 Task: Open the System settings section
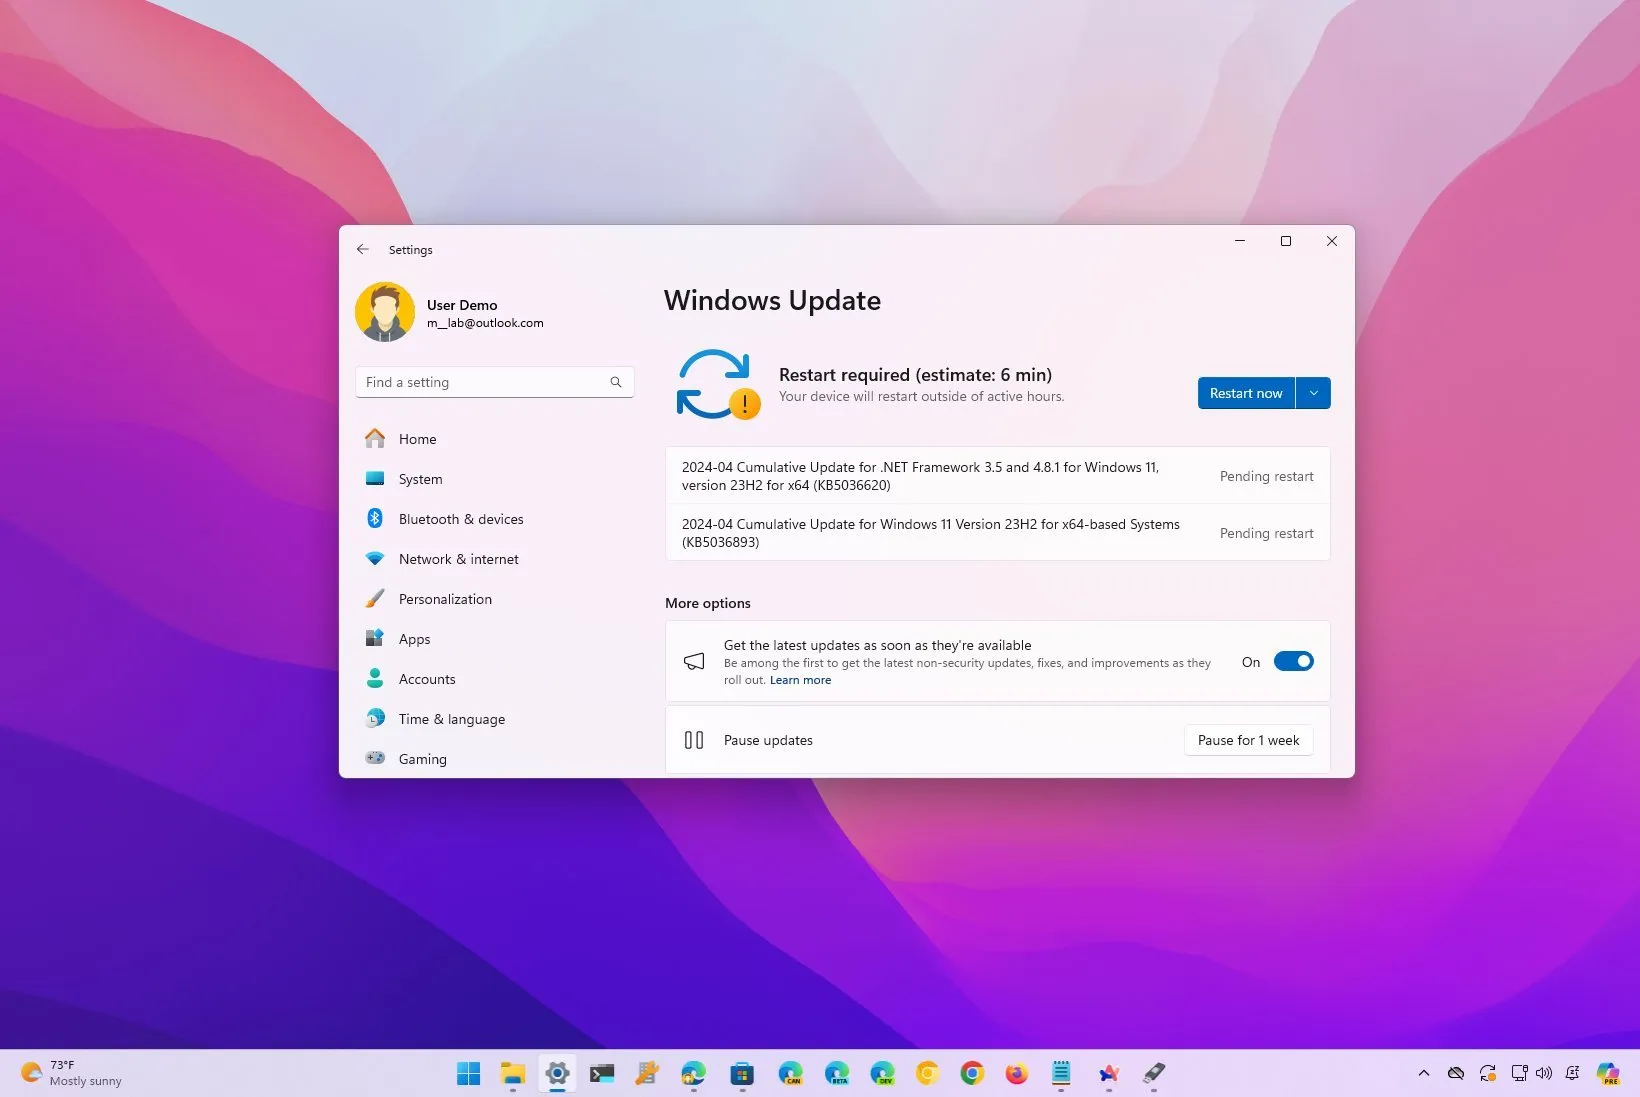pyautogui.click(x=420, y=479)
